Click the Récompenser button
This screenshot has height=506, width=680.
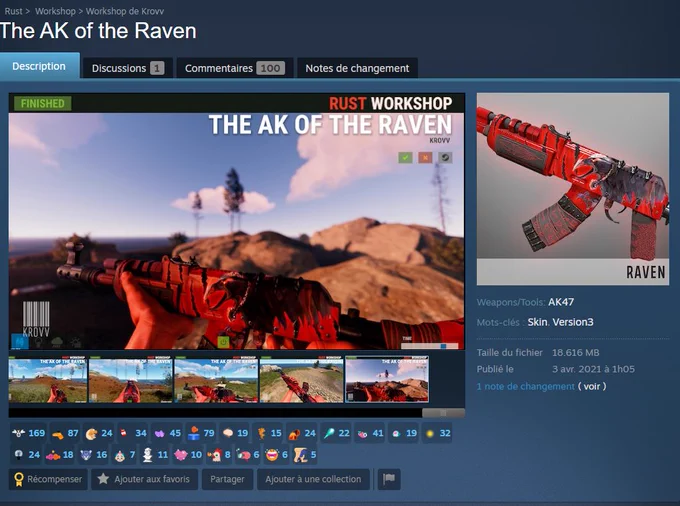point(48,479)
